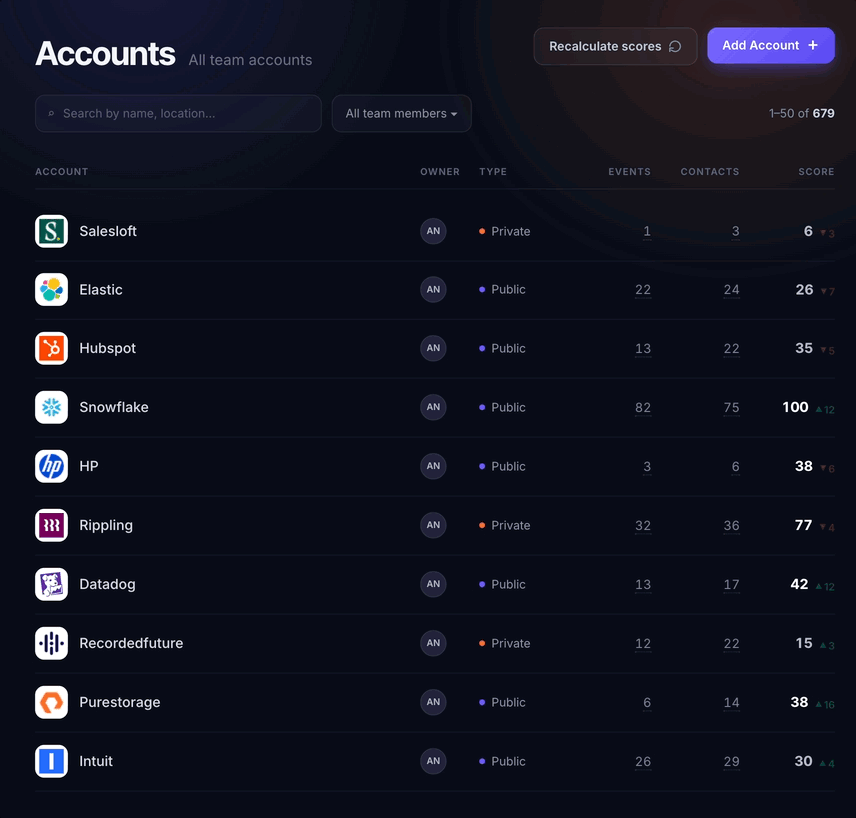
Task: Open the Purestorage logo icon
Action: point(51,702)
